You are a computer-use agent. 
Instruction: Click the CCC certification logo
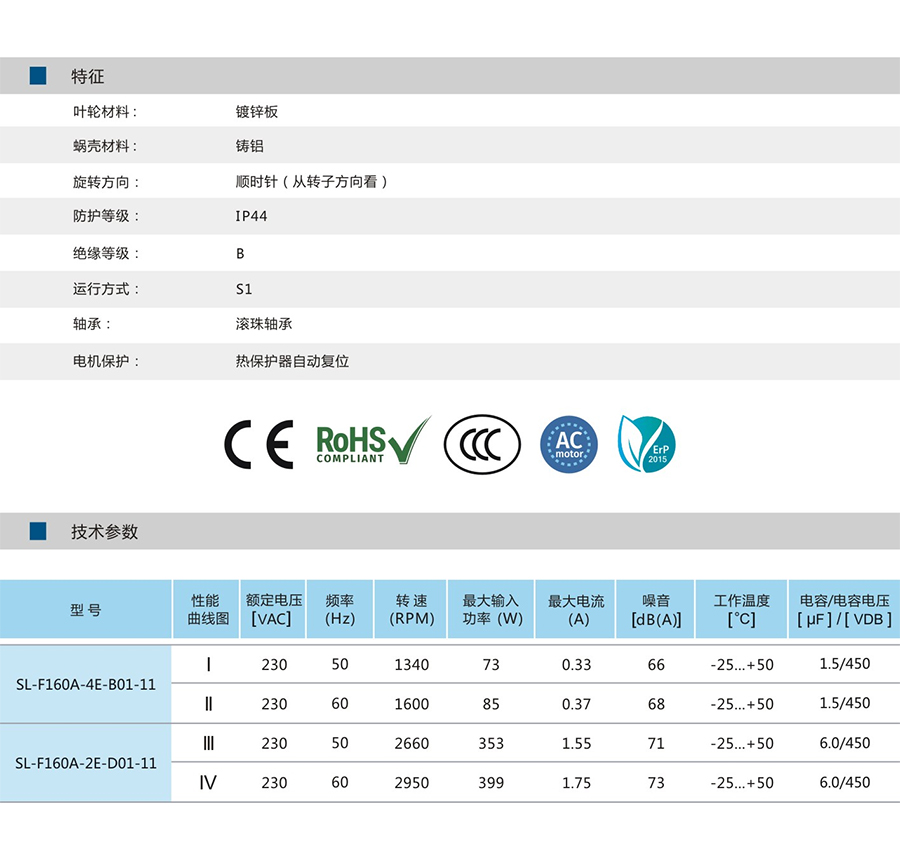click(482, 445)
